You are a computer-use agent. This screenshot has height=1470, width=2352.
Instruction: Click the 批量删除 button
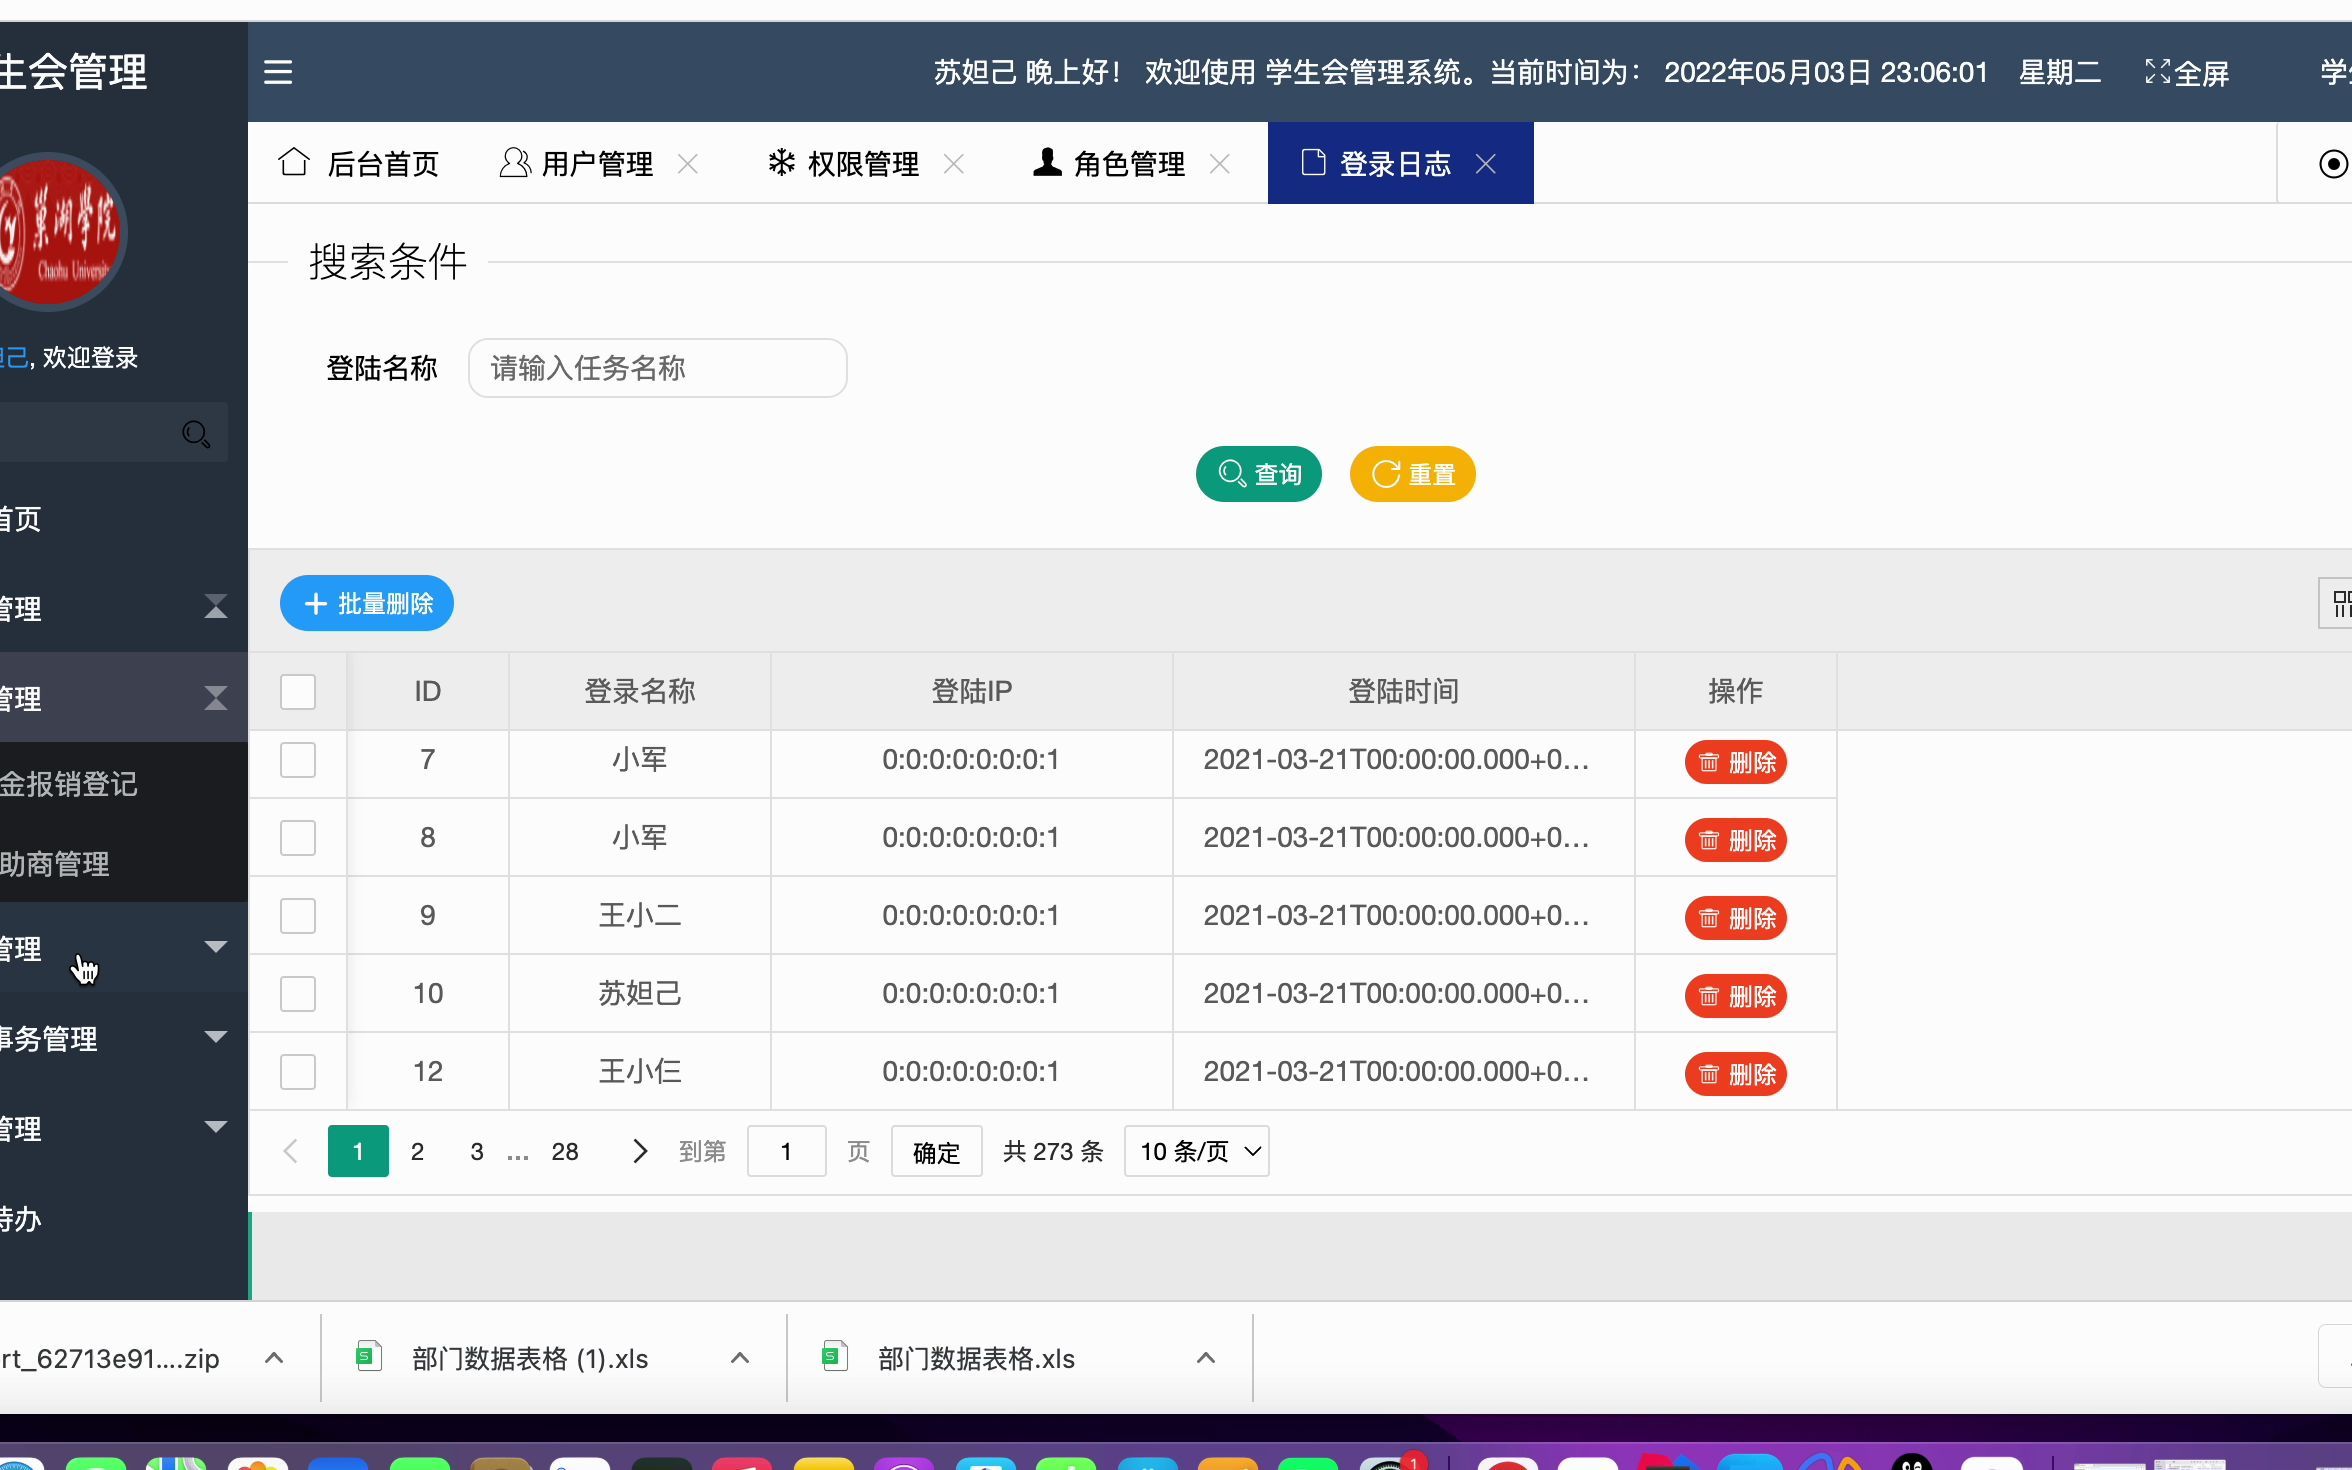[366, 603]
